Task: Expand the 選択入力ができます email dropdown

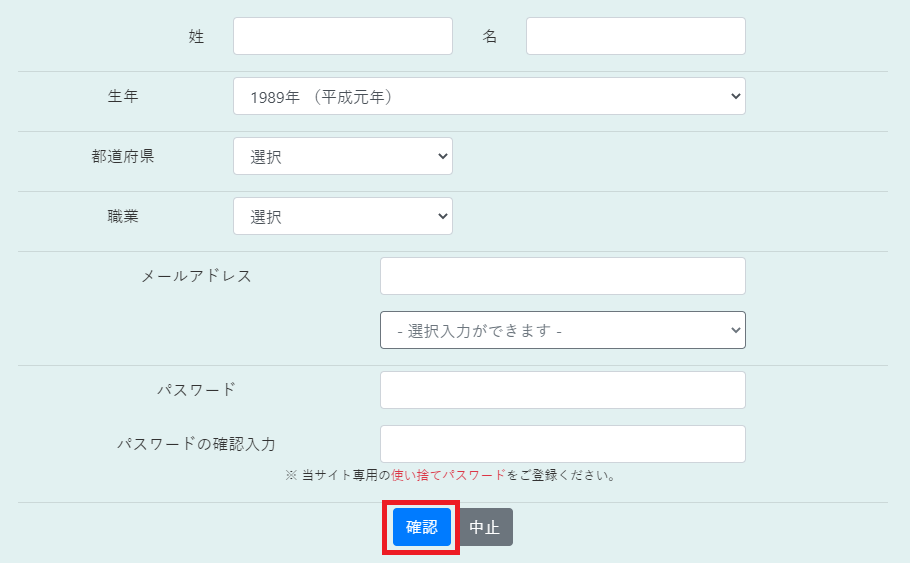Action: click(562, 330)
